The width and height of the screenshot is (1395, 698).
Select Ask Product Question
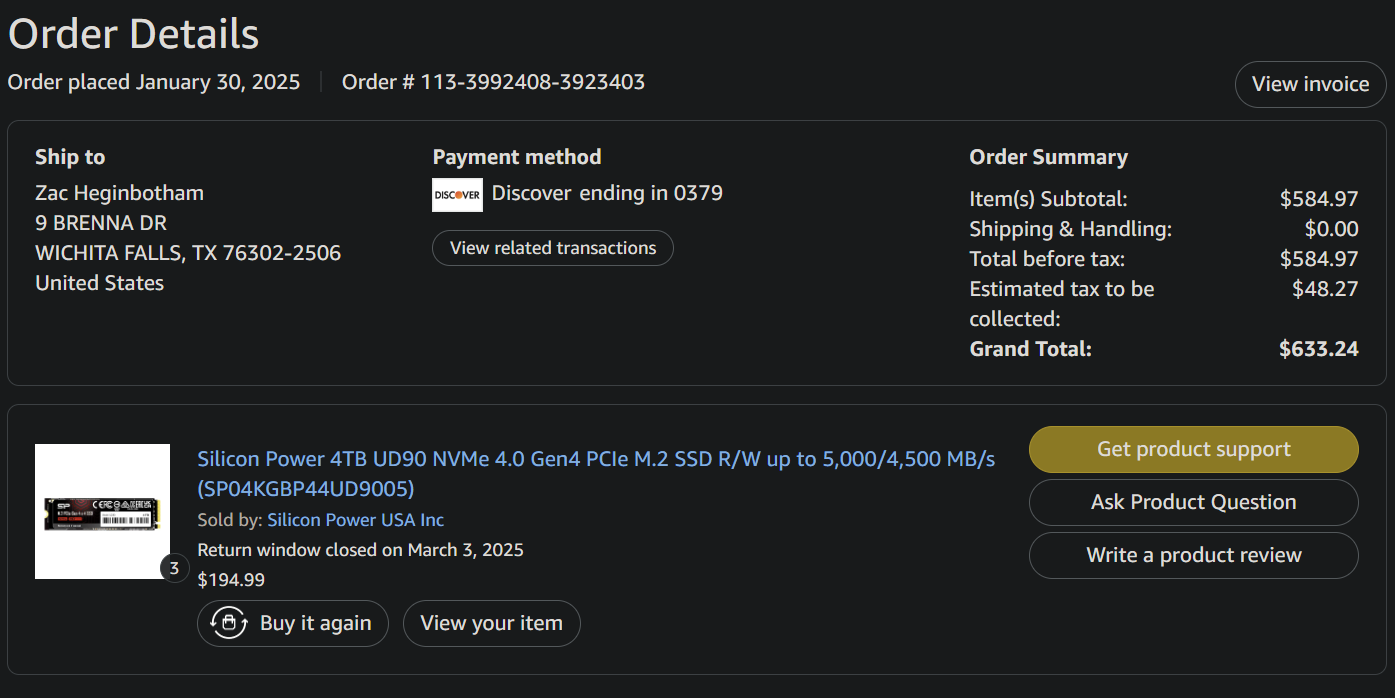tap(1193, 502)
